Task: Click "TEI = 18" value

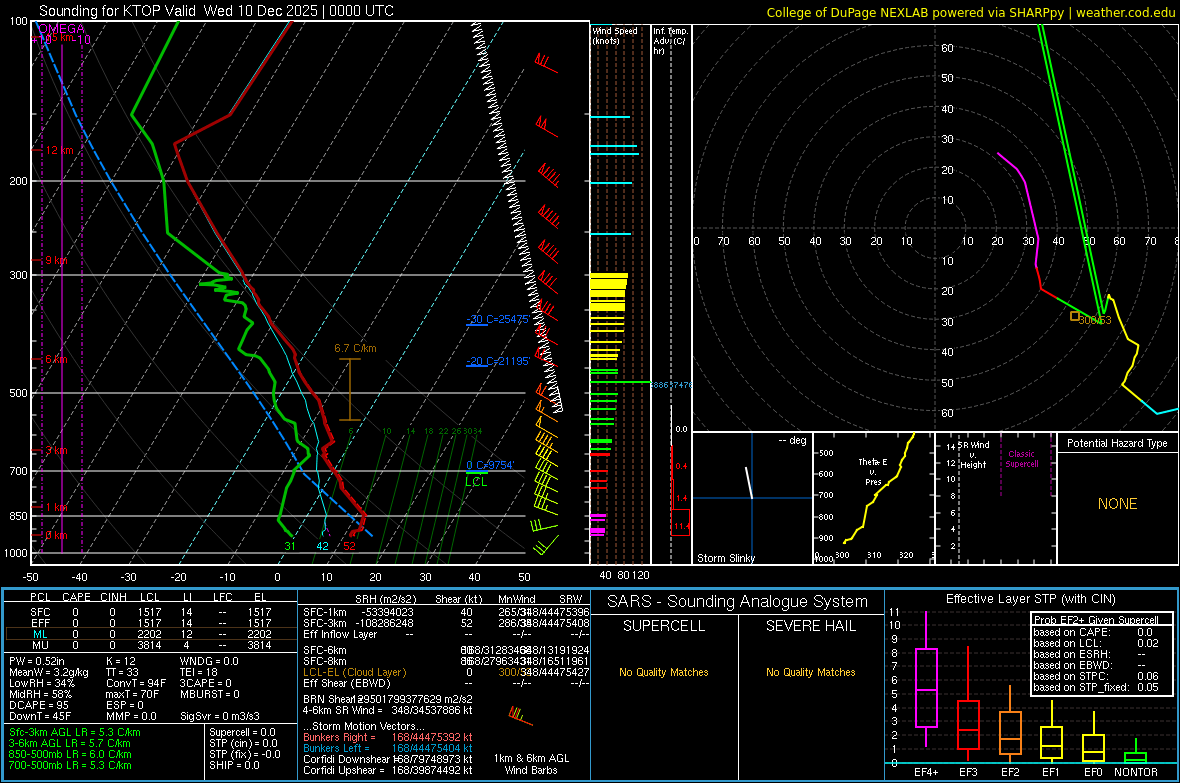Action: [x=199, y=672]
